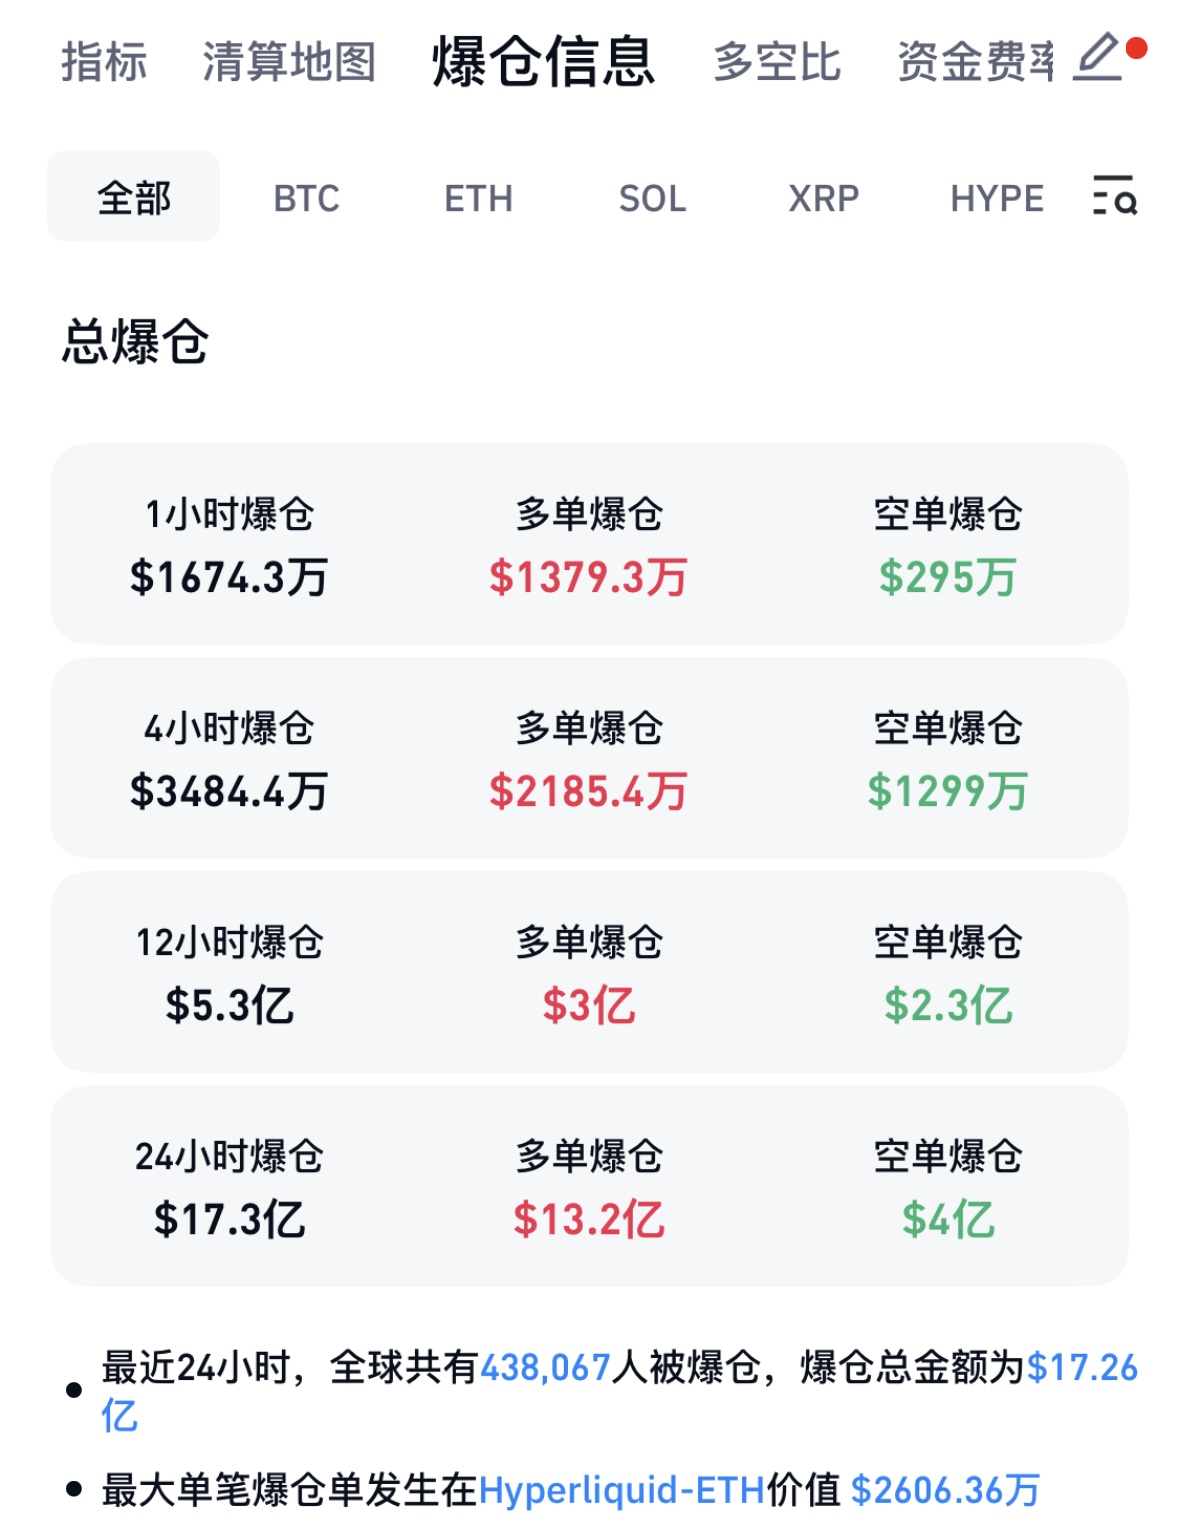Tap the edit pencil icon
1179x1537 pixels.
coord(1098,58)
